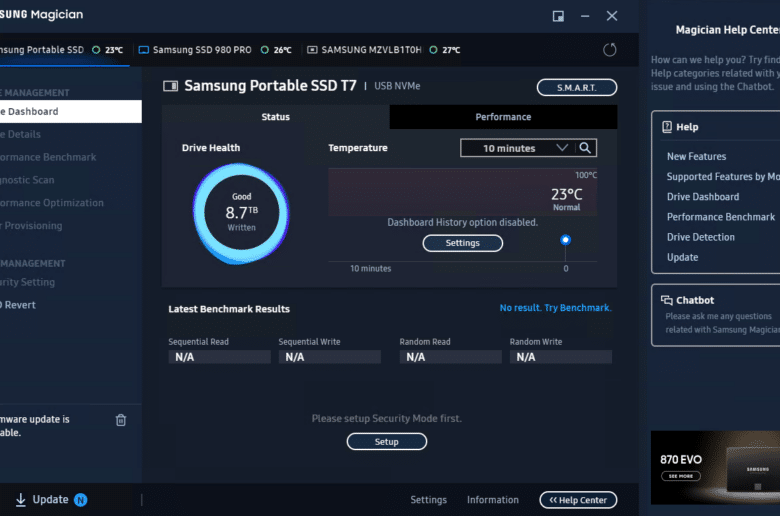Click the Random Write N/A value
This screenshot has height=516, width=780.
pos(561,357)
